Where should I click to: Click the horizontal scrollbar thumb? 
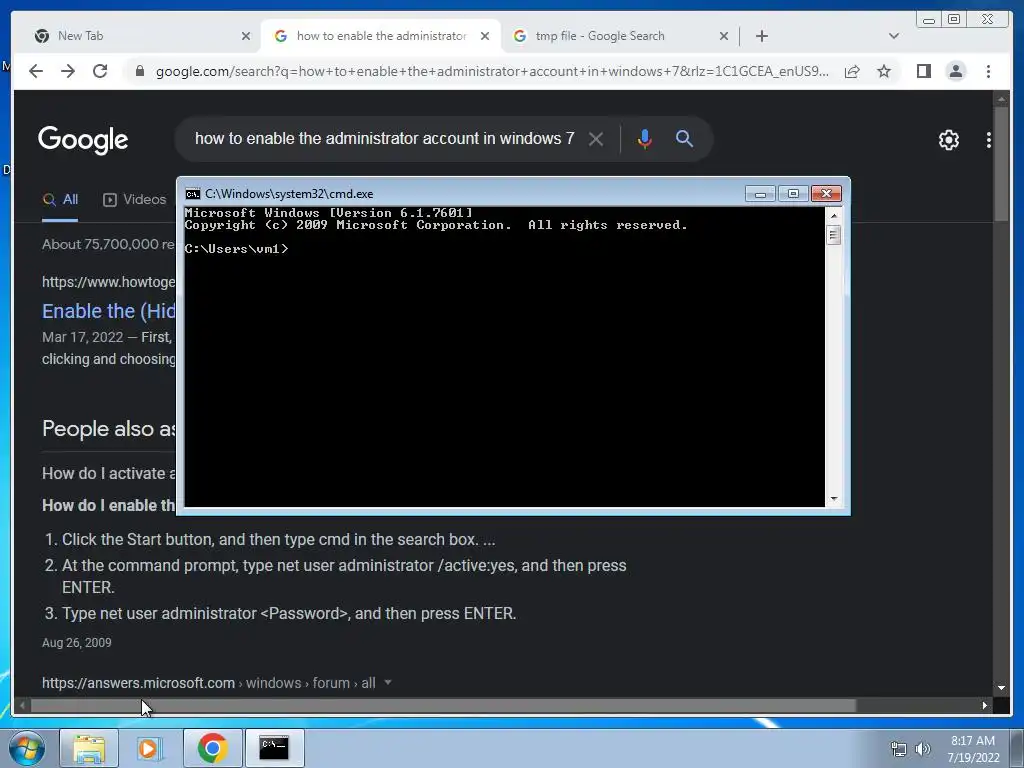pyautogui.click(x=443, y=705)
